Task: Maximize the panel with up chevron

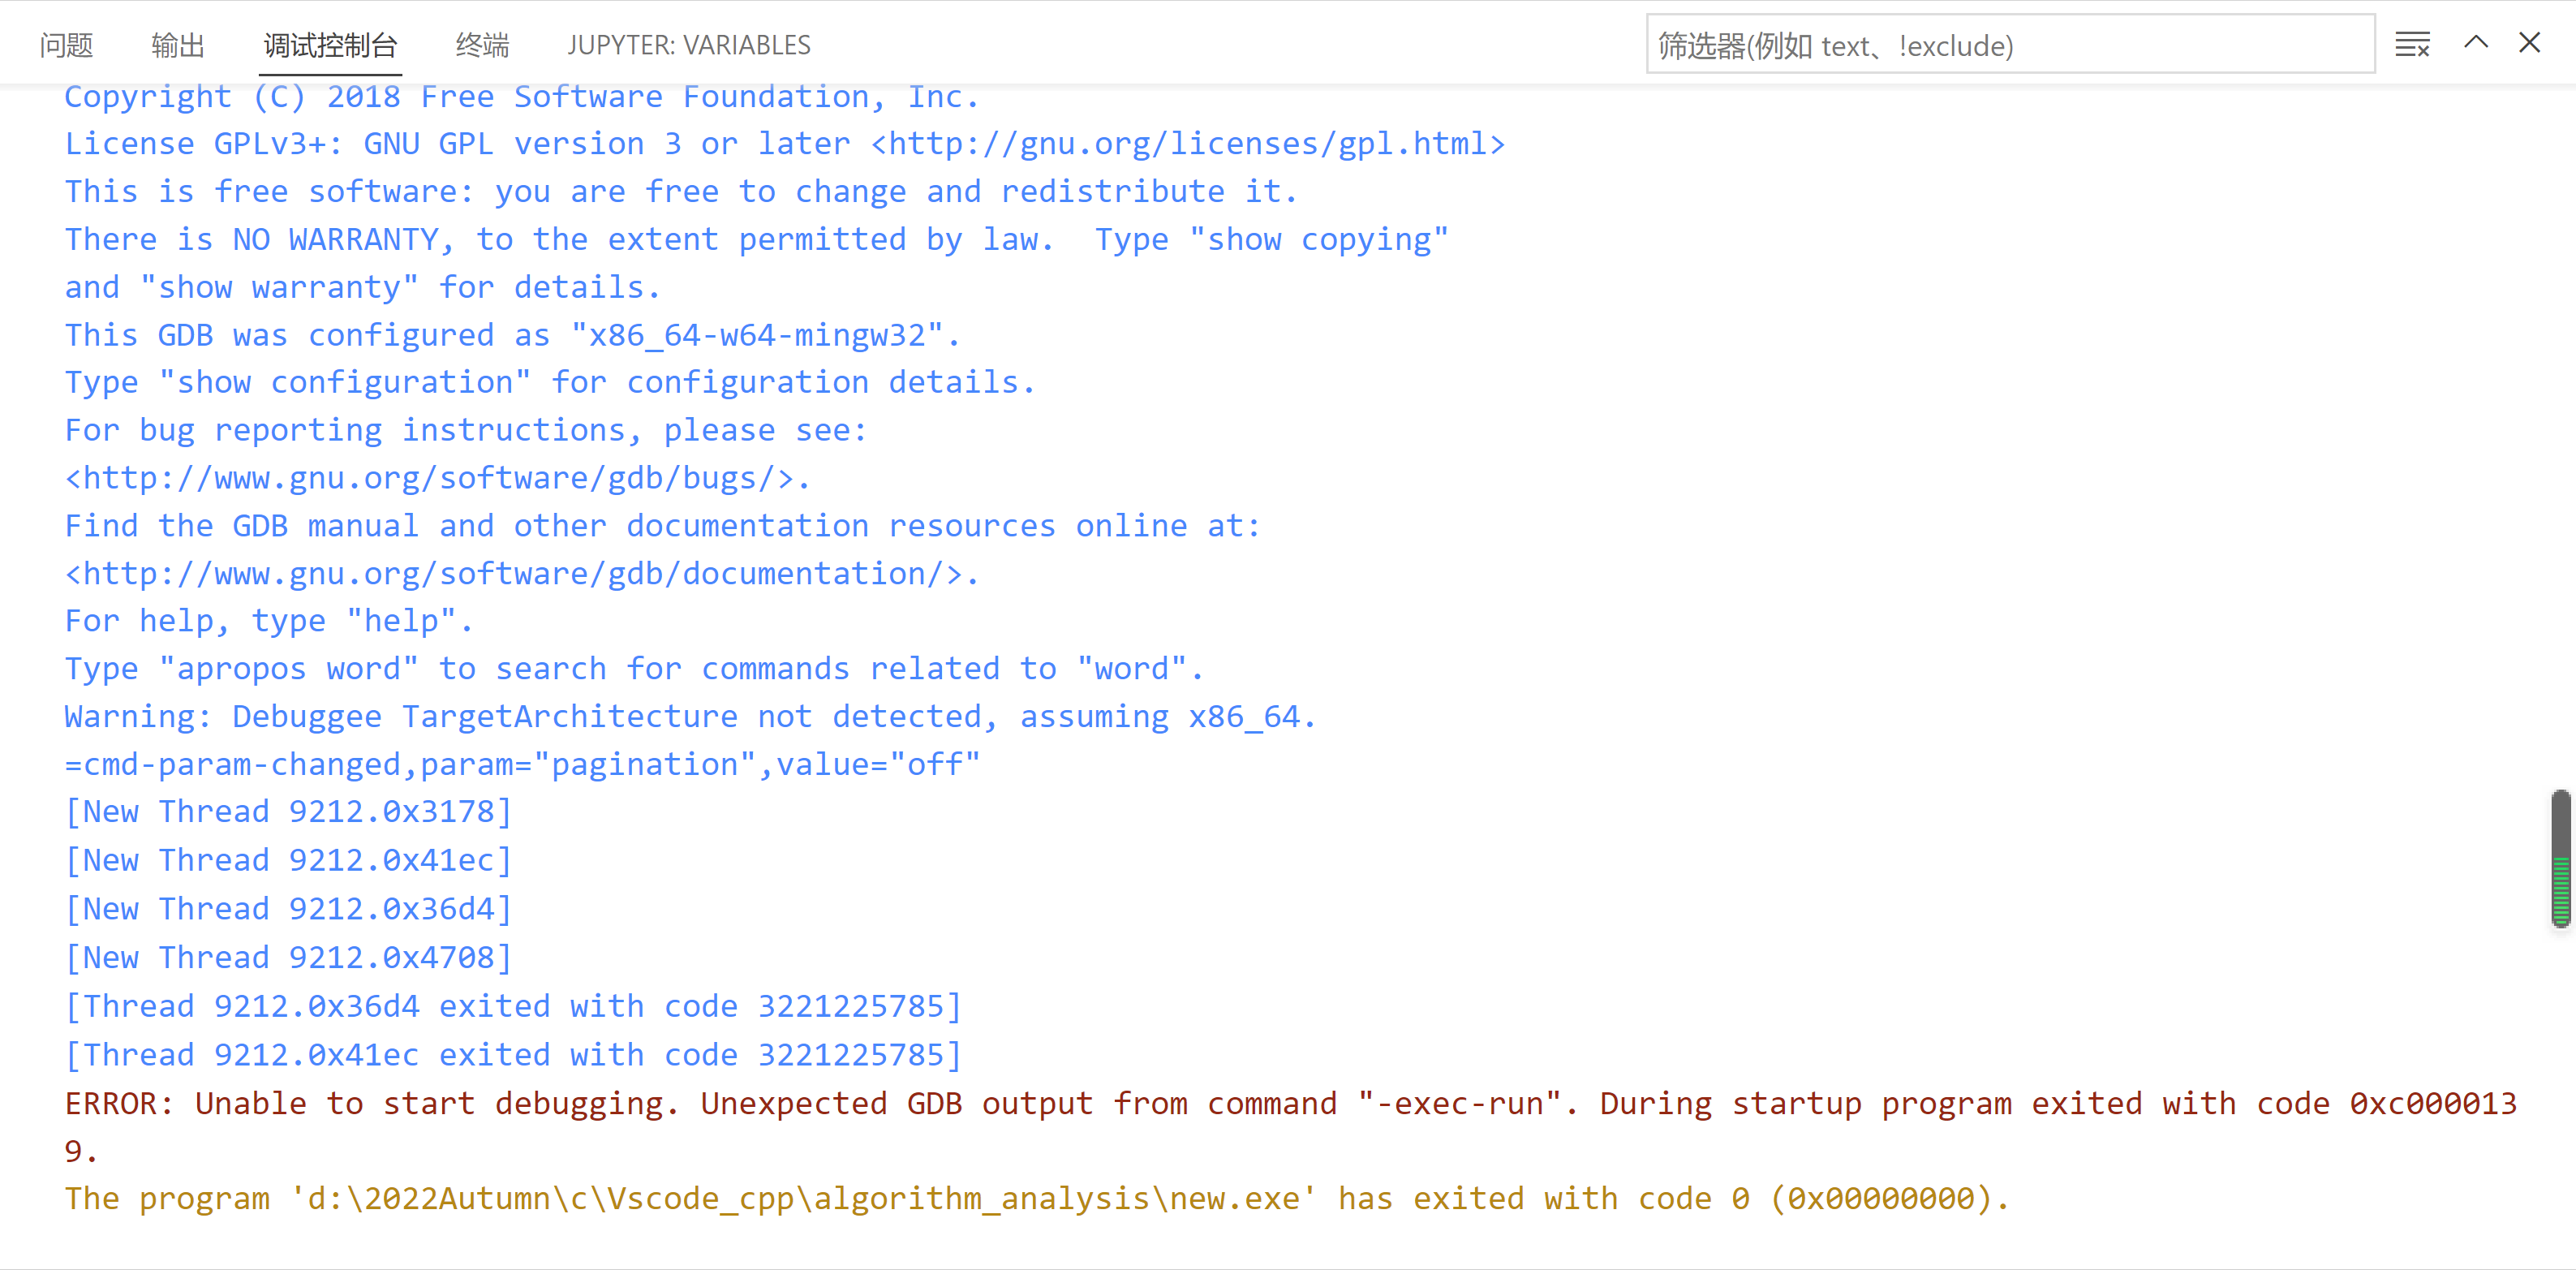Action: coord(2475,43)
